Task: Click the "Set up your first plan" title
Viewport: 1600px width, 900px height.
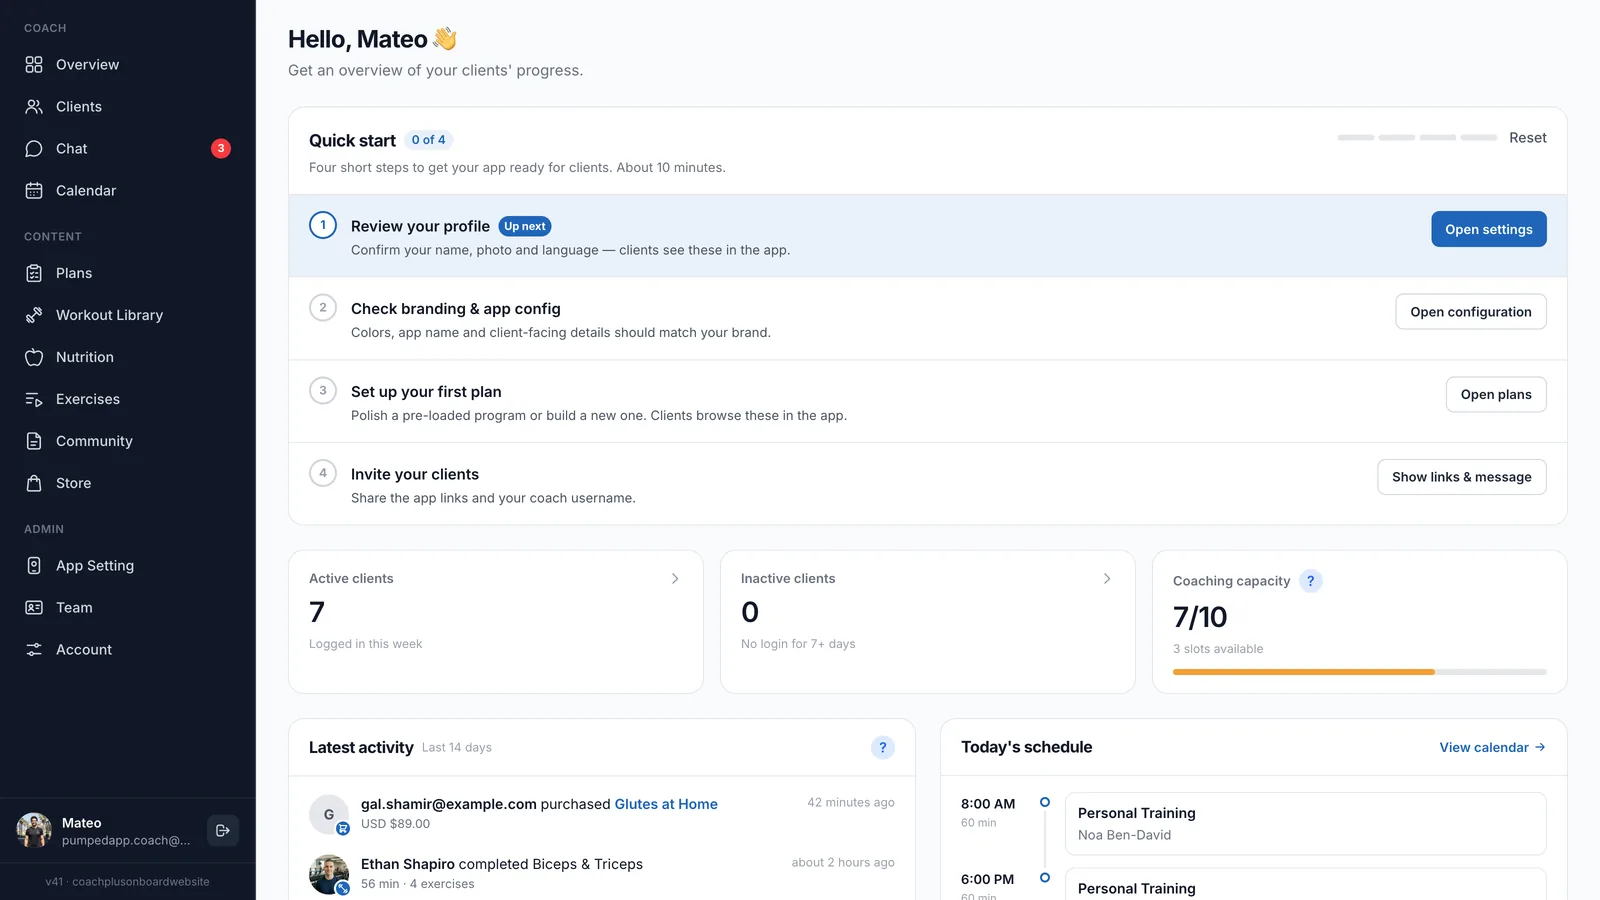Action: coord(426,392)
